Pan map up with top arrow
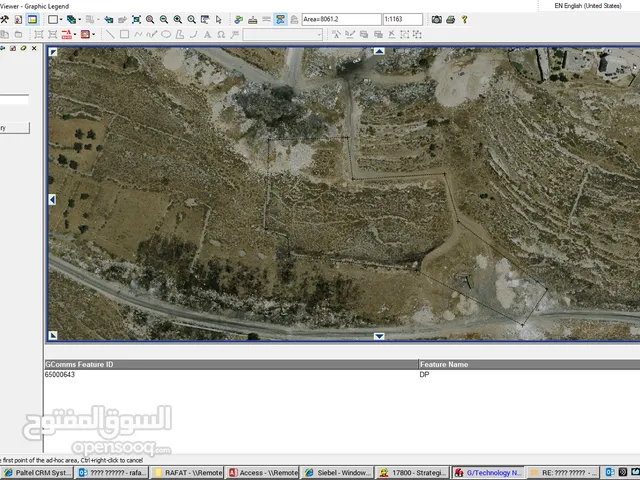This screenshot has height=480, width=640. pos(379,51)
